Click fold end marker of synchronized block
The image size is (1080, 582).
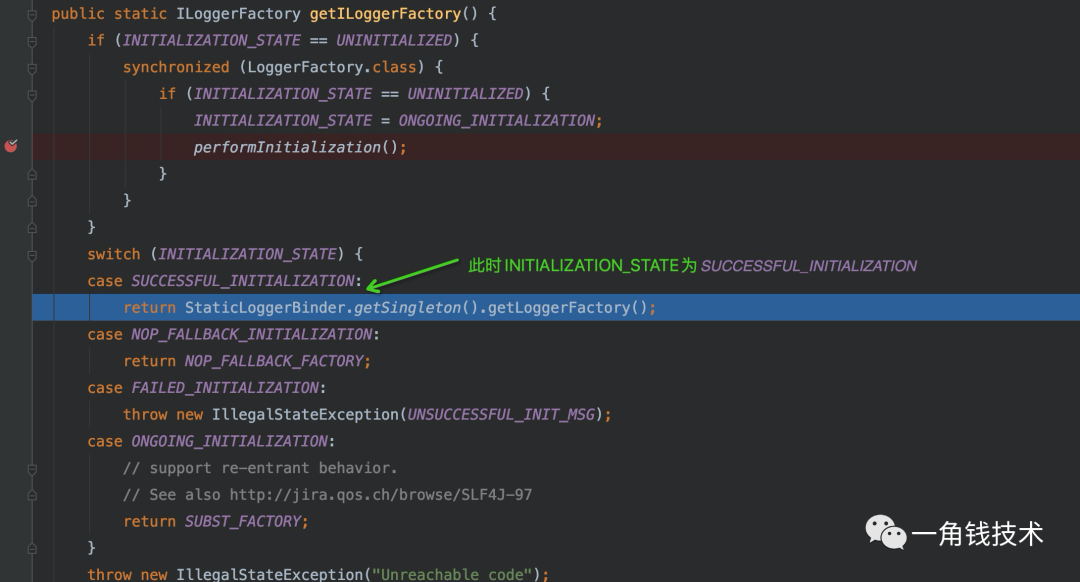click(32, 201)
